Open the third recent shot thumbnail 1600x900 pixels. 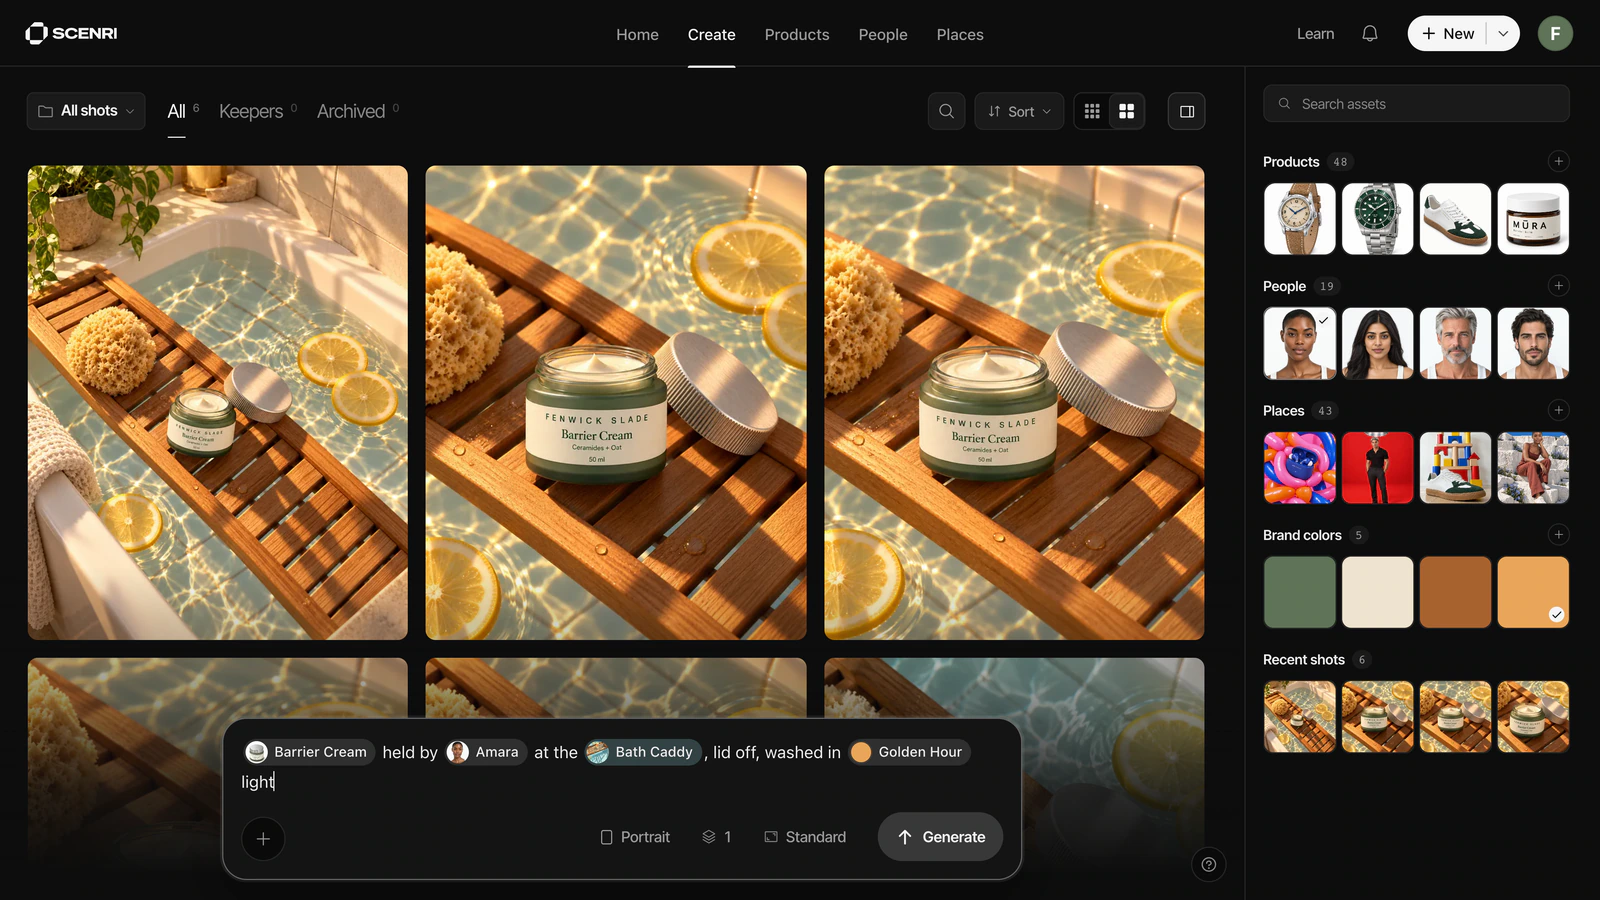1455,717
